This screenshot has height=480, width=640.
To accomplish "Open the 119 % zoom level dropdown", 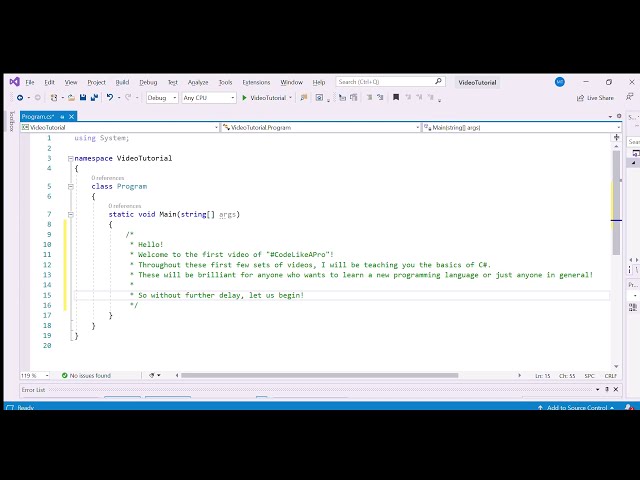I will (35, 376).
